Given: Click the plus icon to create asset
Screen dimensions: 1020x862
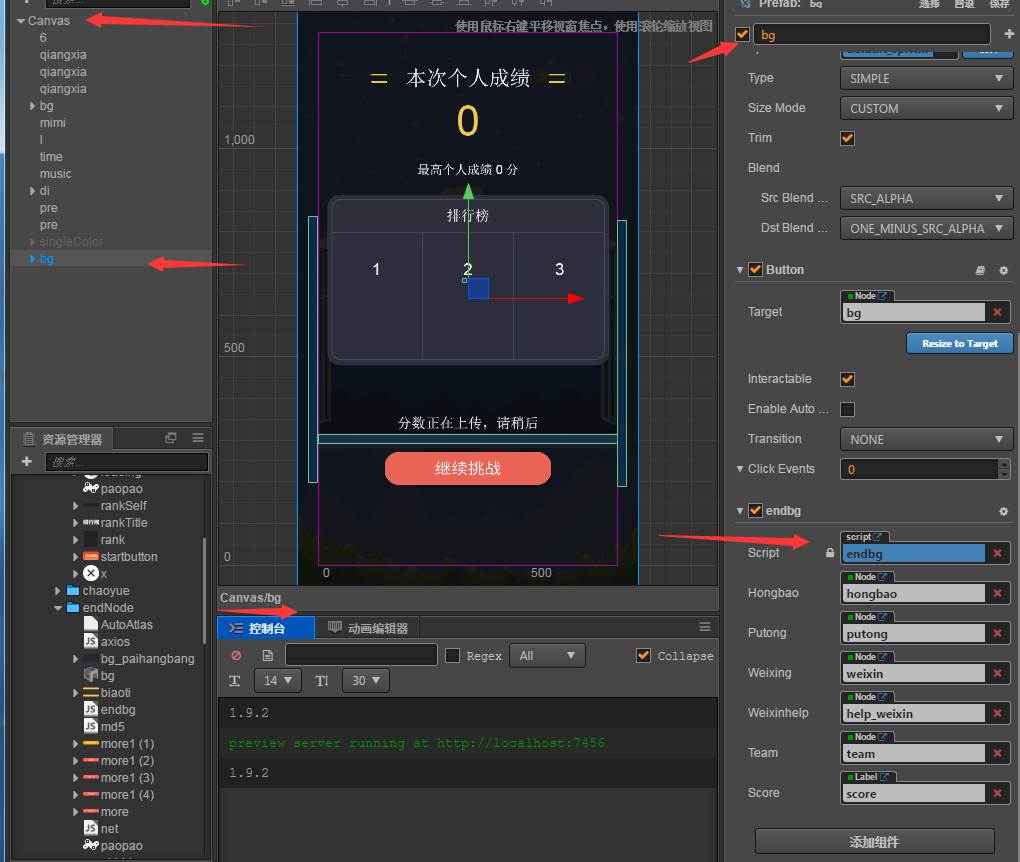Looking at the screenshot, I should pos(27,461).
